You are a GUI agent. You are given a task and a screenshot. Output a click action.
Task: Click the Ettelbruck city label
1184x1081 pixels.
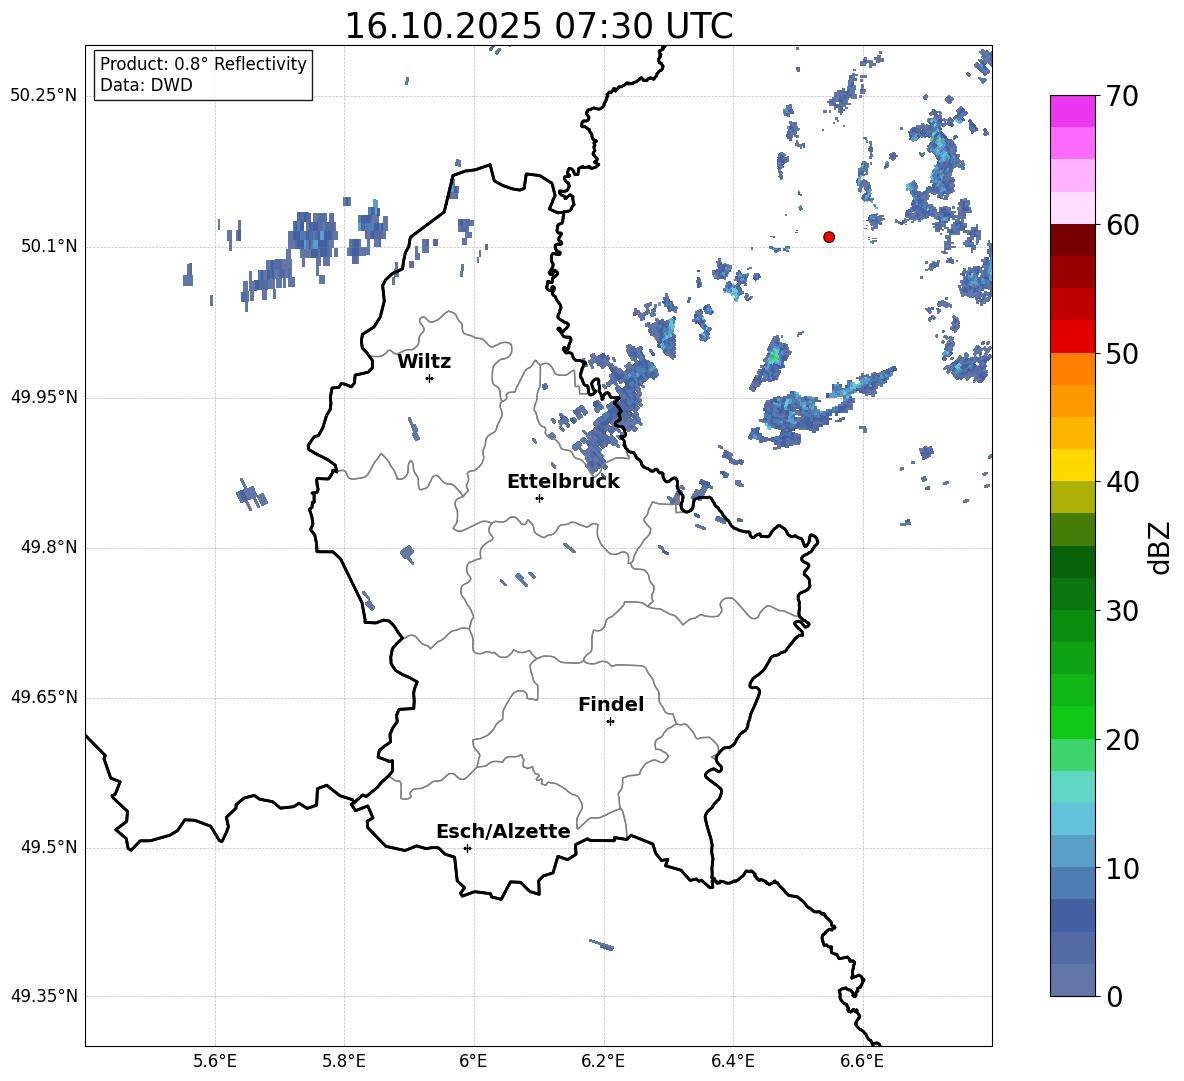click(x=563, y=482)
